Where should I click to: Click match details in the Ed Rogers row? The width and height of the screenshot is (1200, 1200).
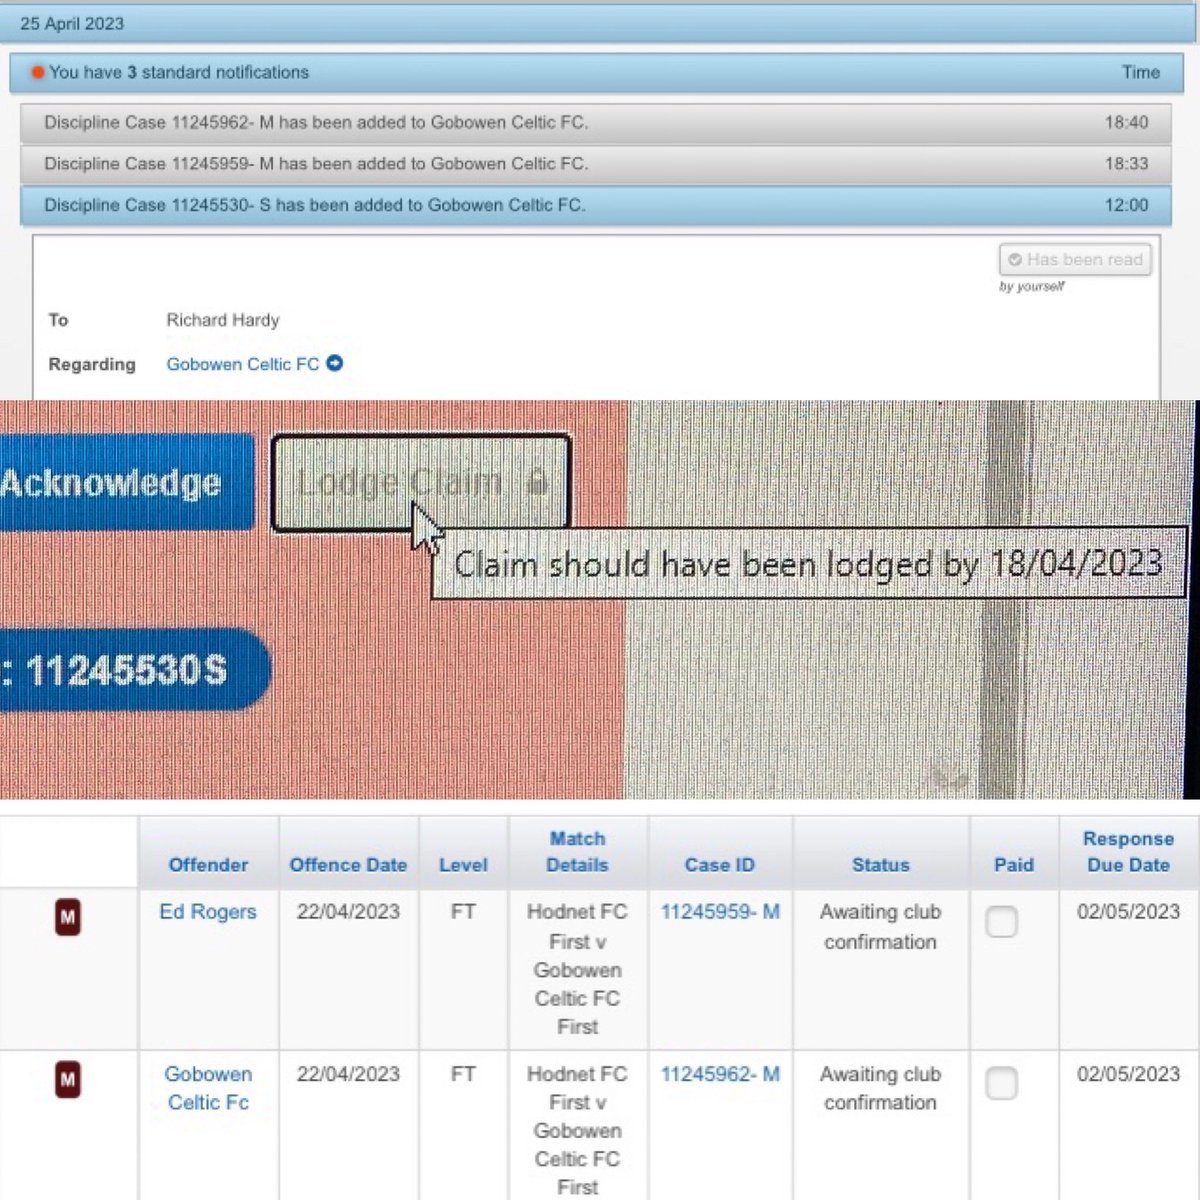[577, 969]
